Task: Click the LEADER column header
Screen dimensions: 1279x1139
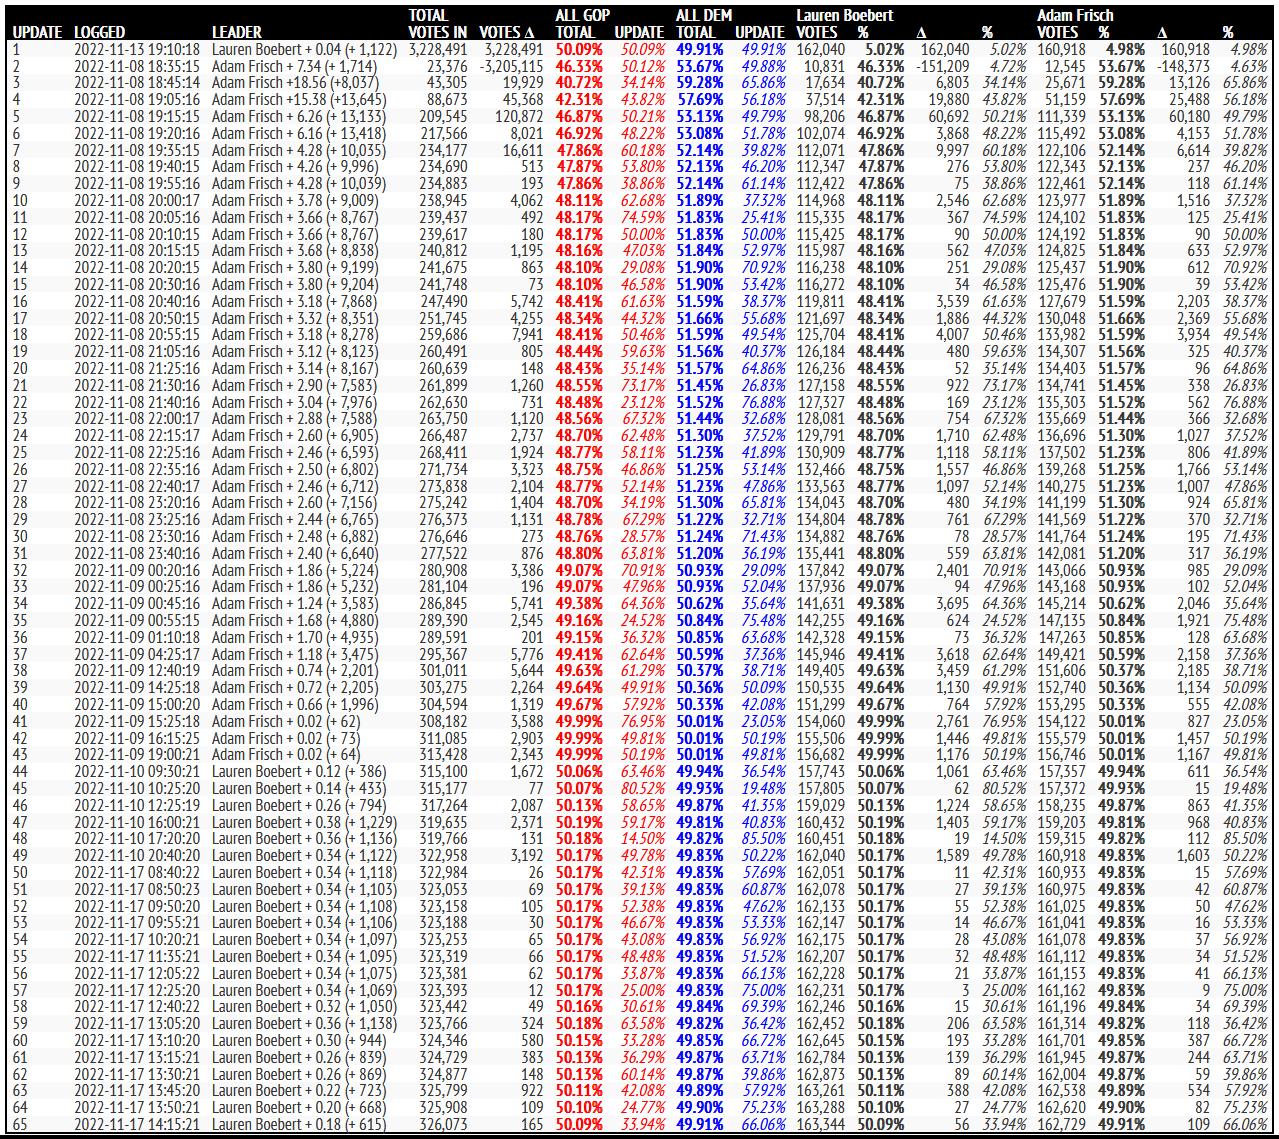Action: [237, 33]
